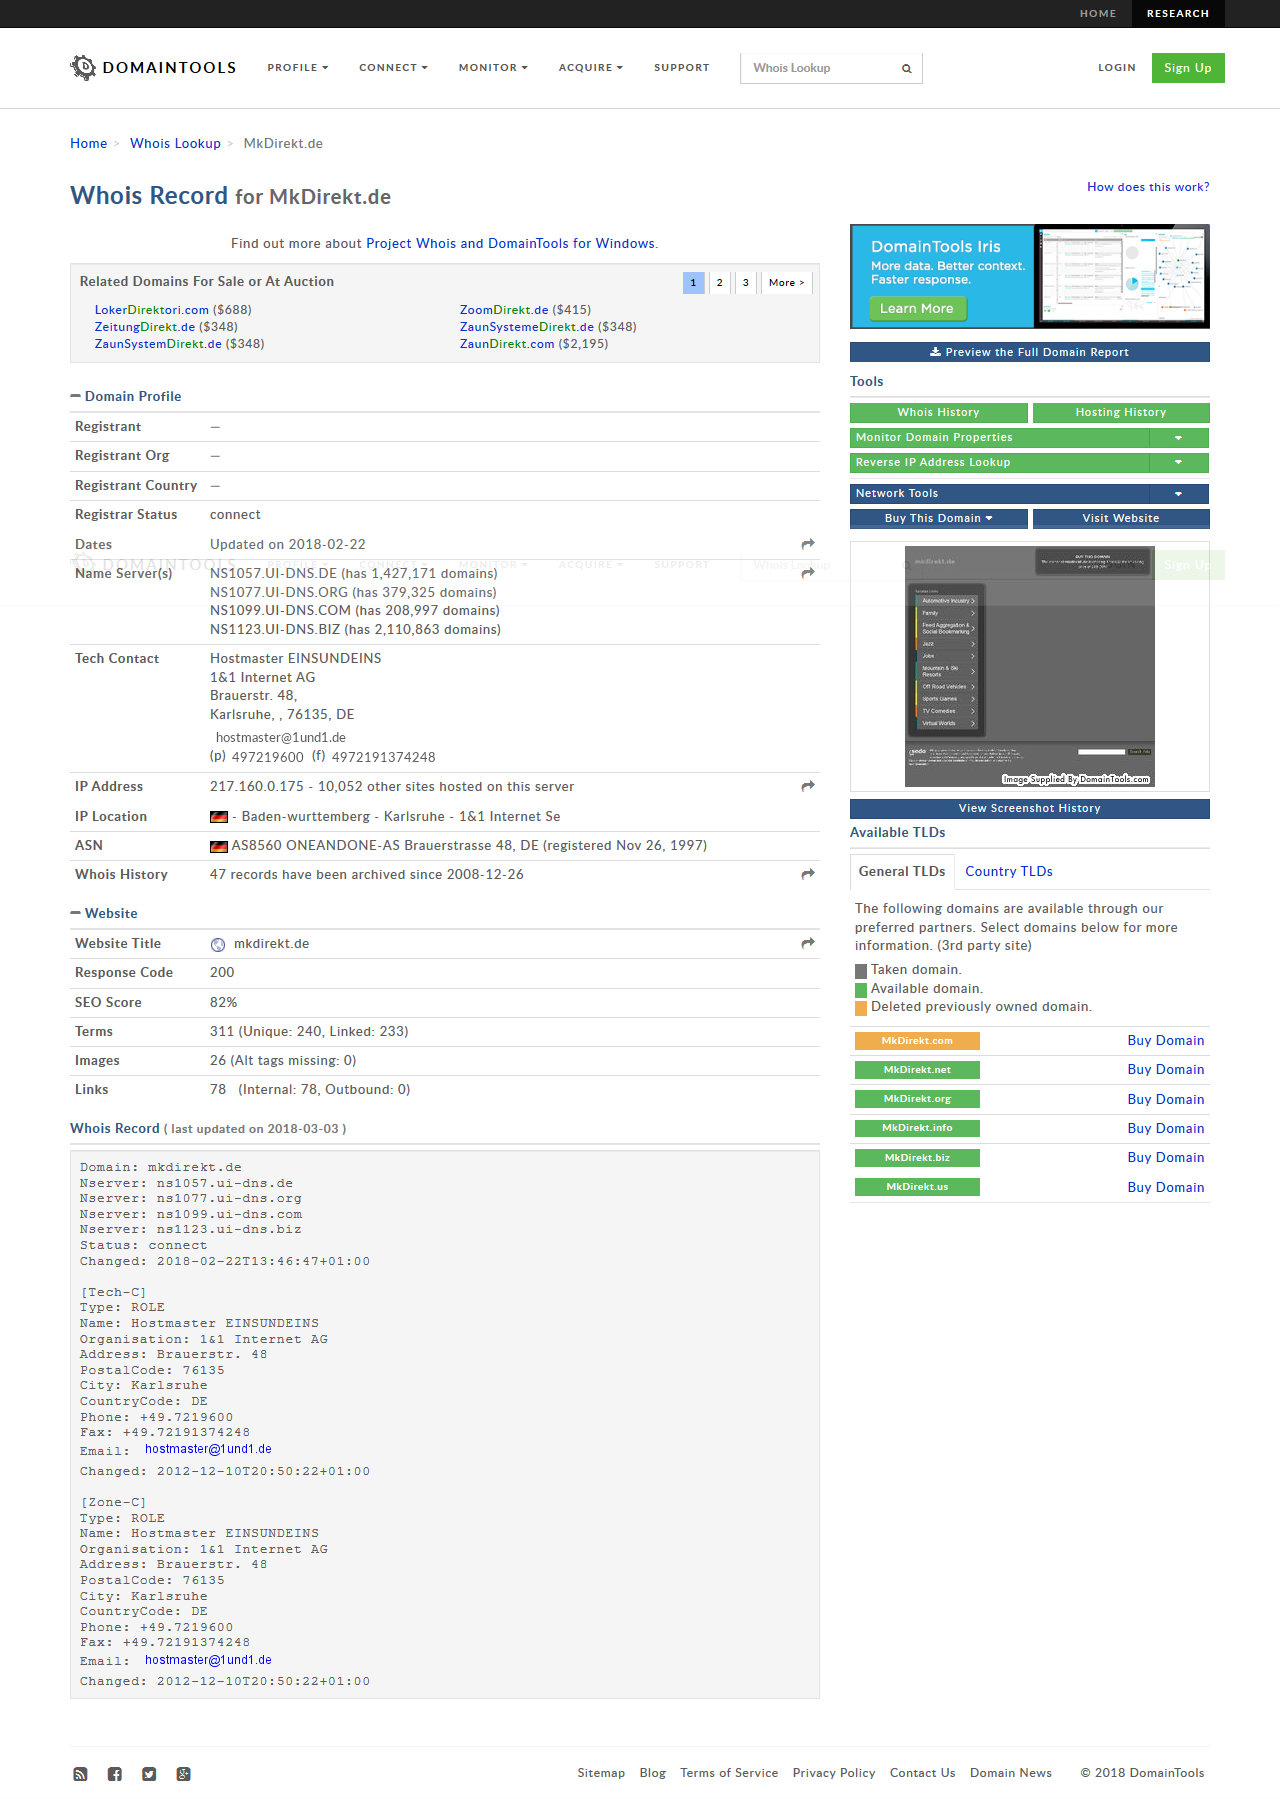
Task: Click Buy Domain for MkDirekt.biz
Action: (x=1166, y=1157)
